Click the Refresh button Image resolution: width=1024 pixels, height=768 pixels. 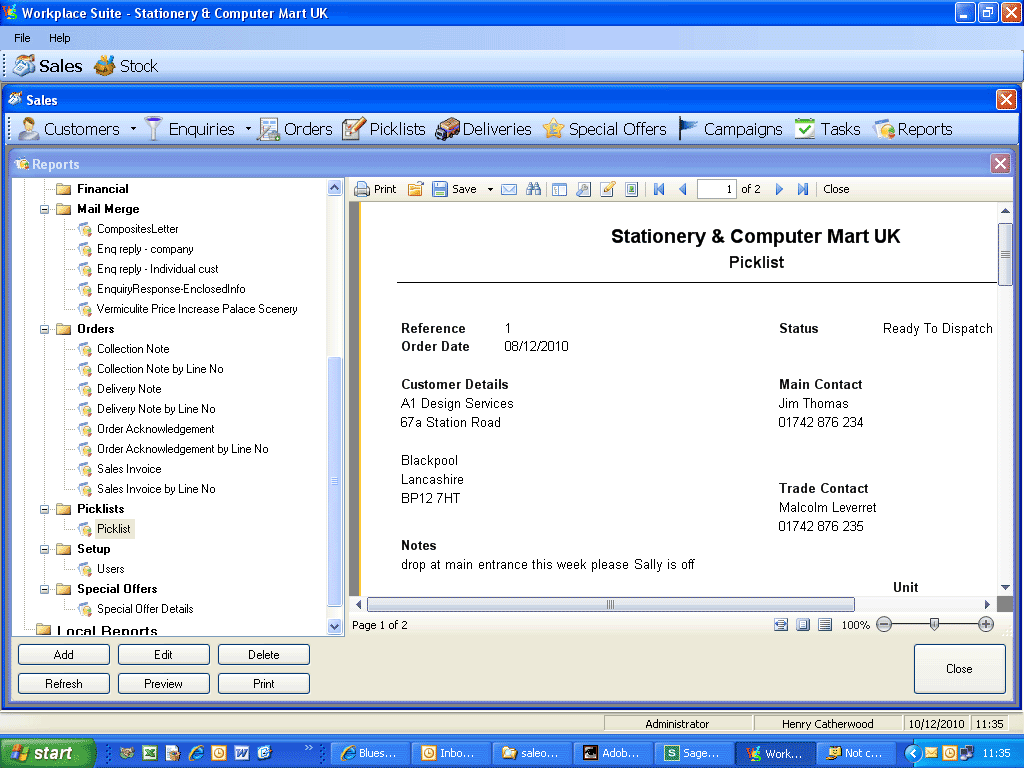point(64,684)
